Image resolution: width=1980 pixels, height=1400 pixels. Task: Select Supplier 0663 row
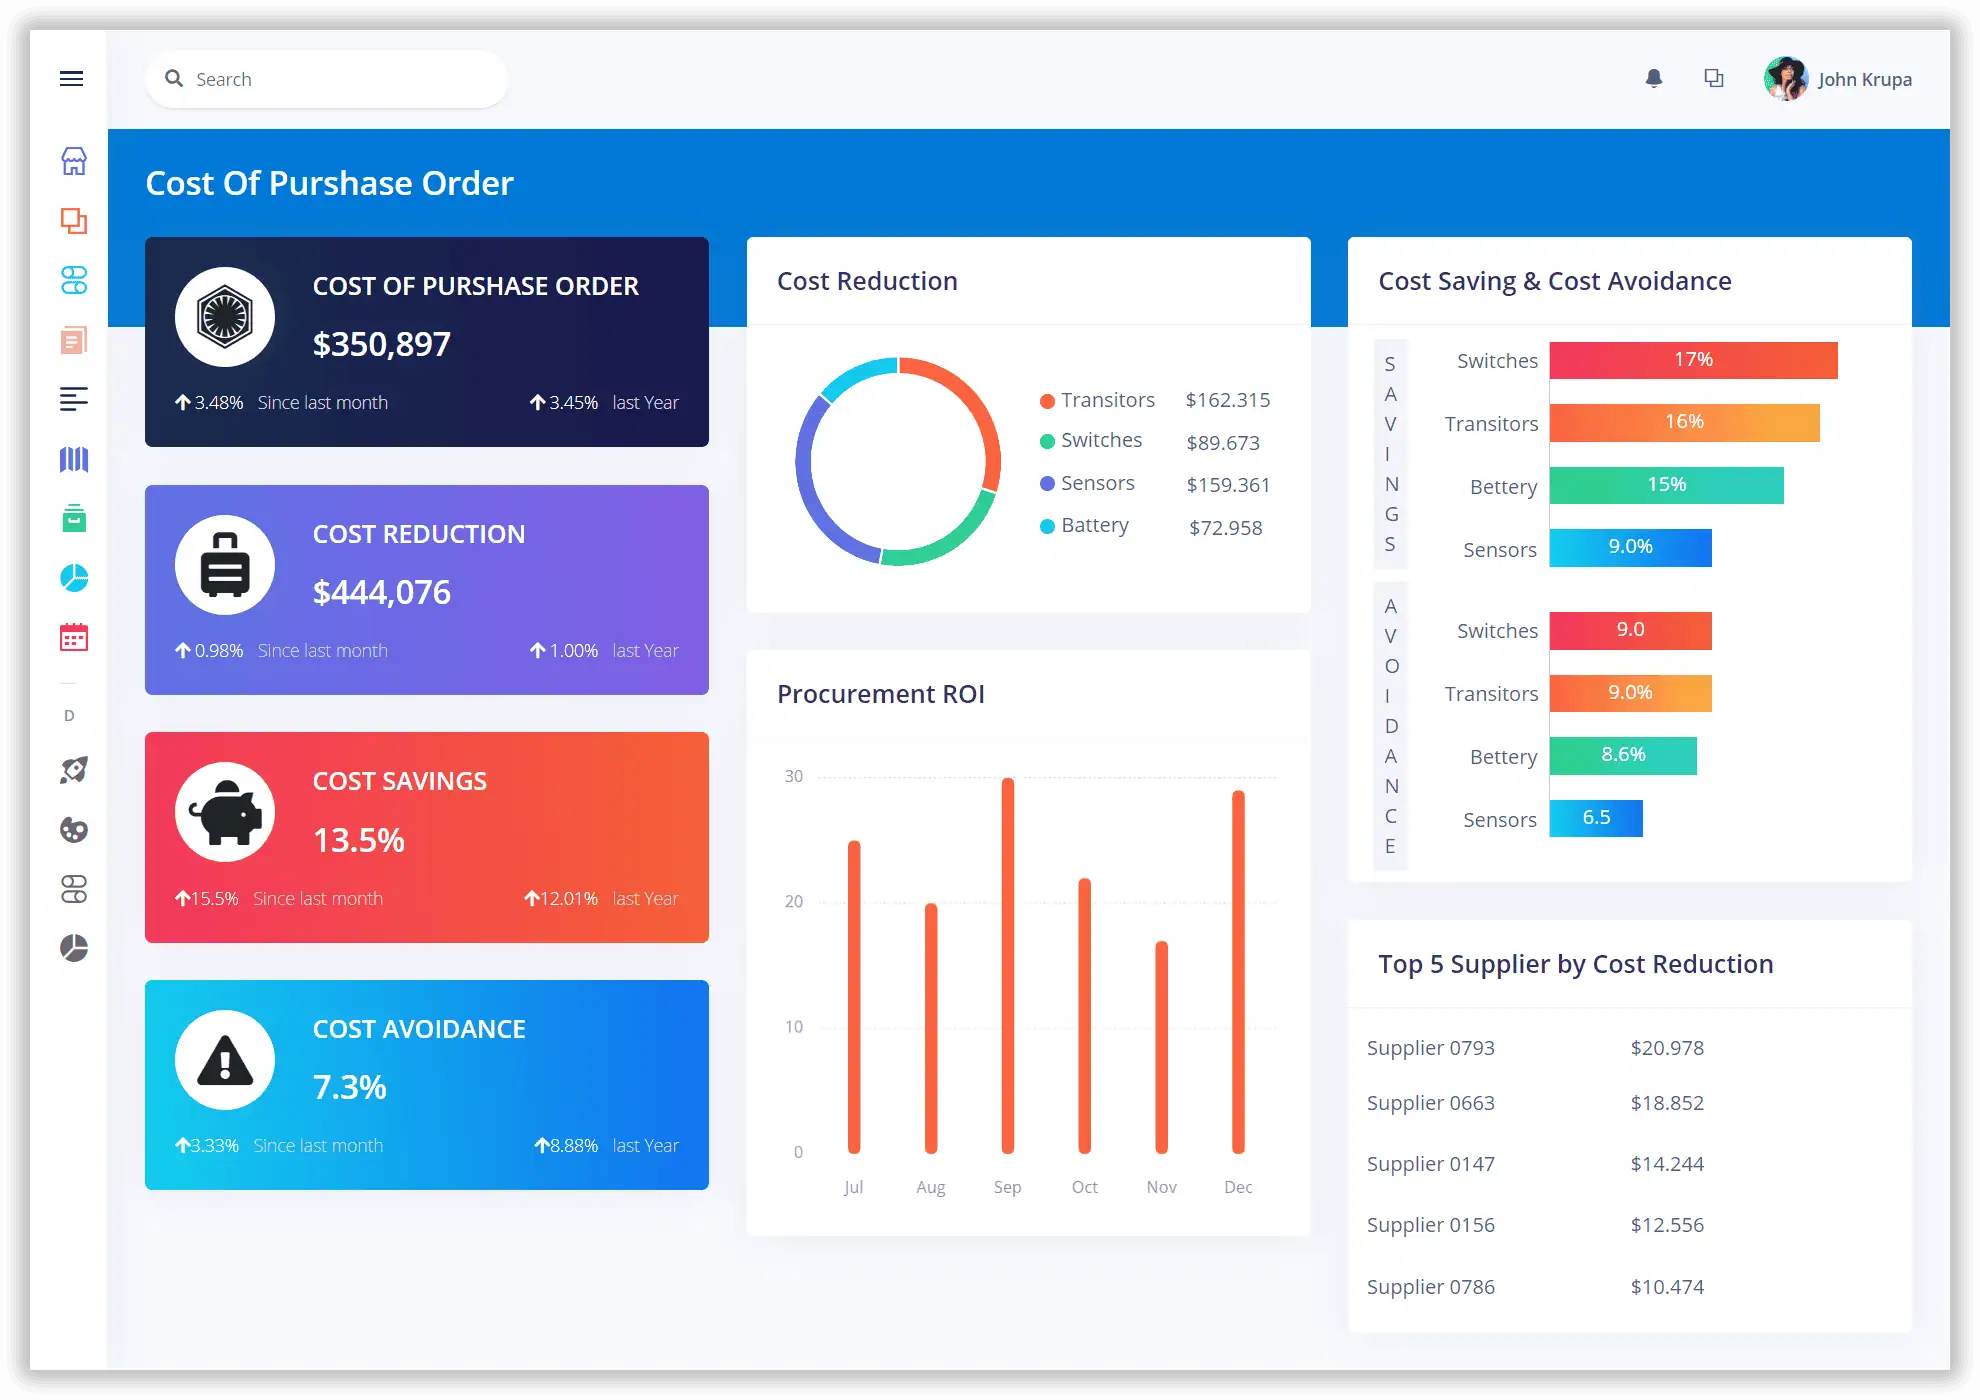click(1630, 1103)
